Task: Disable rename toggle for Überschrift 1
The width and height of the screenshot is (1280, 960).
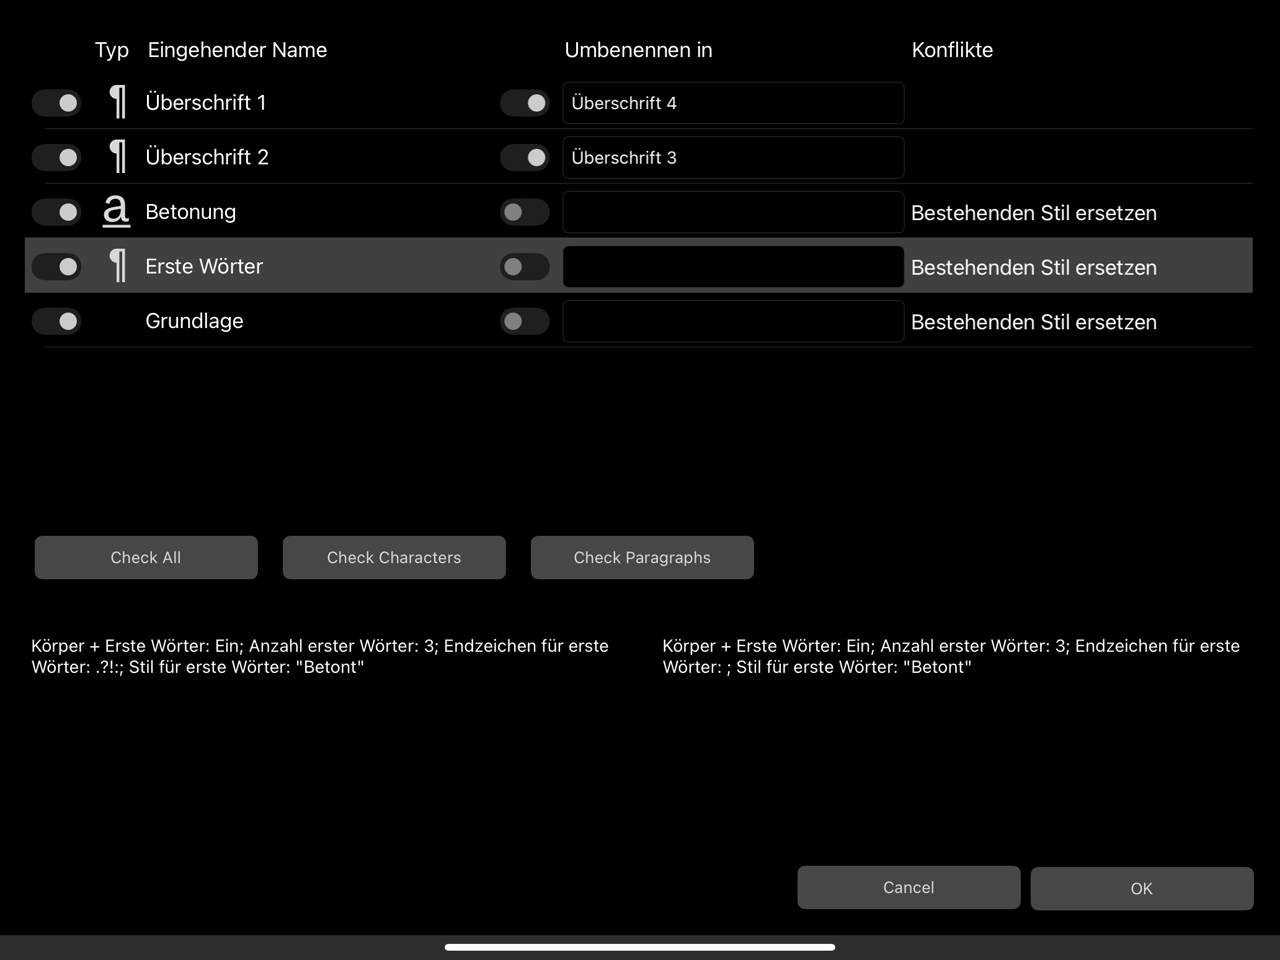Action: tap(525, 103)
